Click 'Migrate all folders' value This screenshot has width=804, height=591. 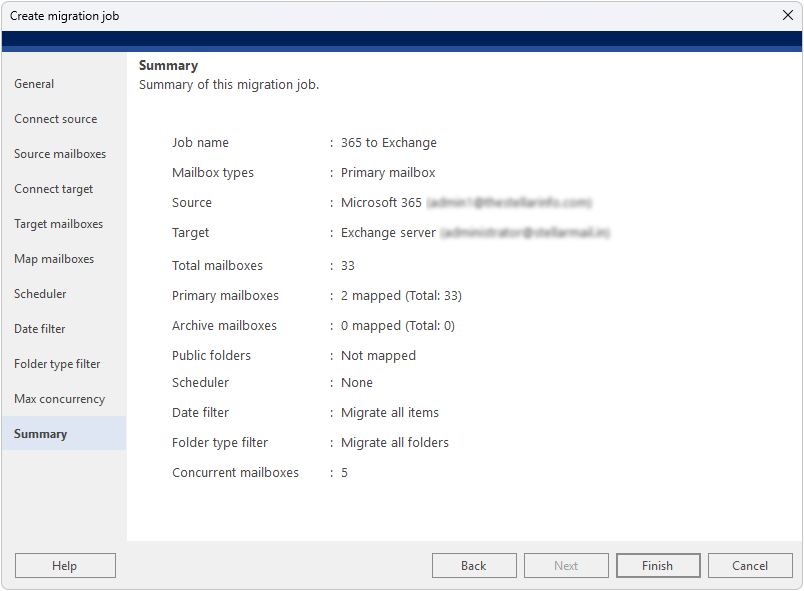click(395, 442)
